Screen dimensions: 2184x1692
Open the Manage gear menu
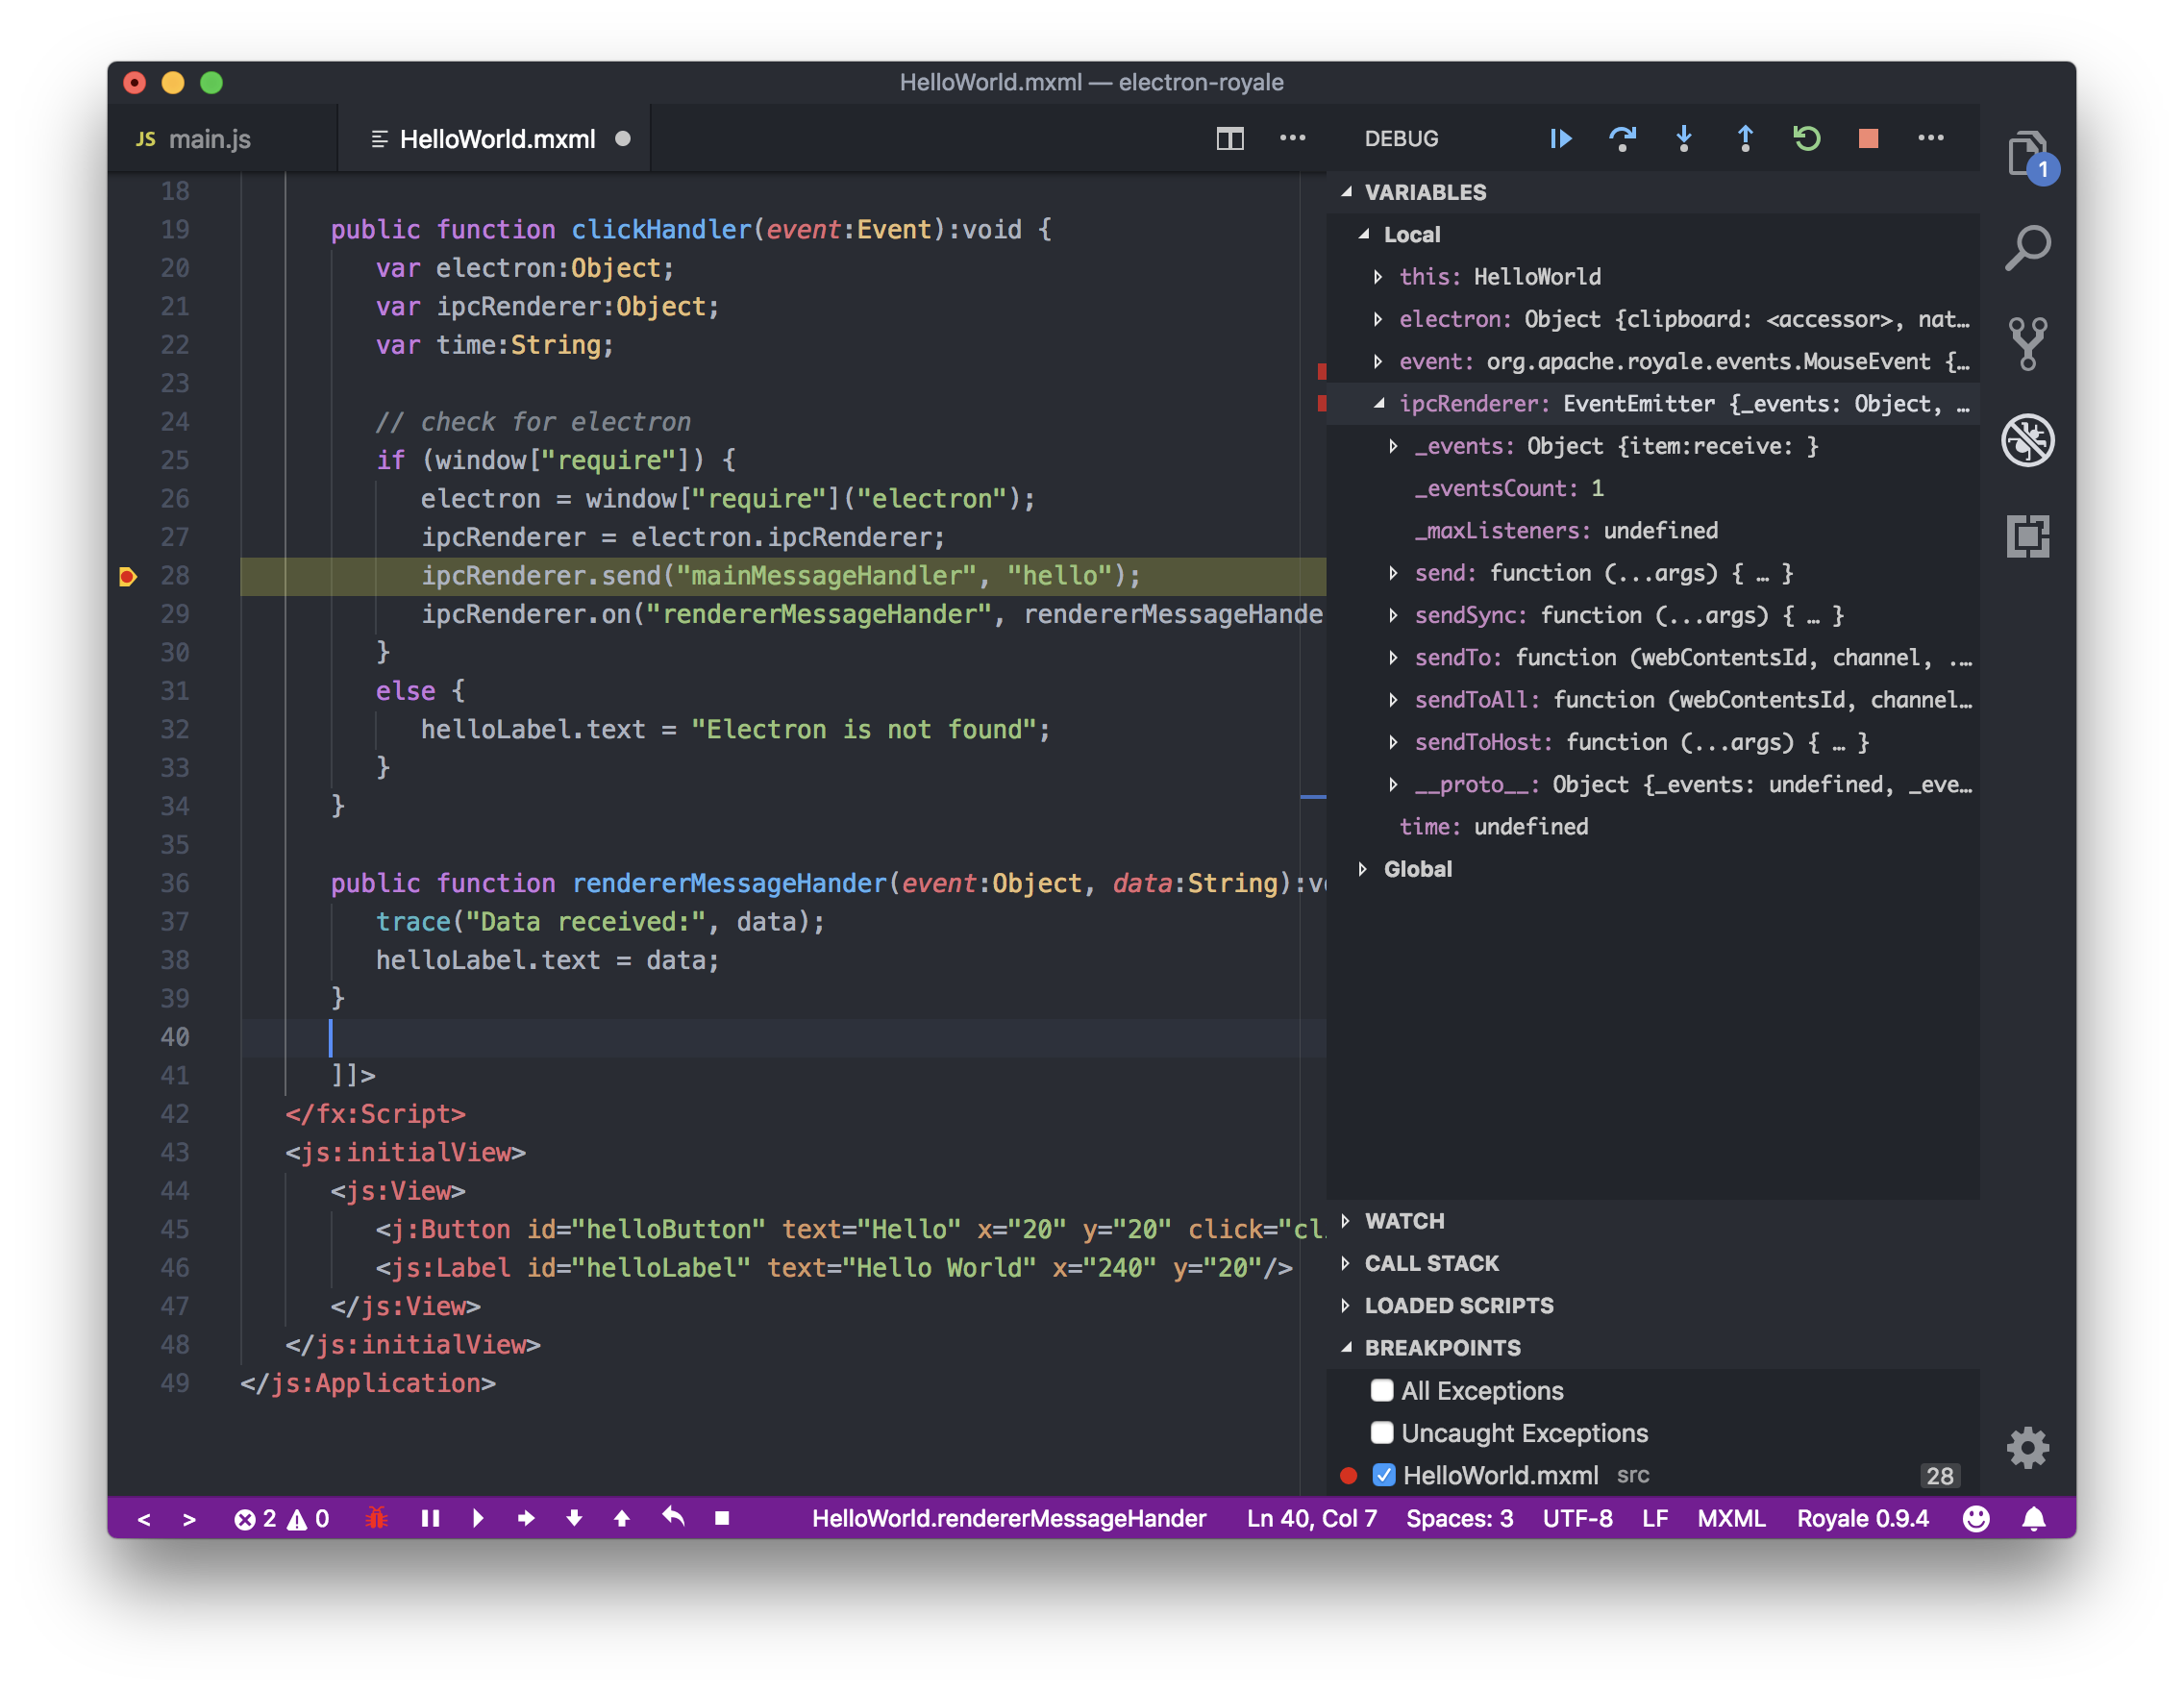coord(2028,1447)
